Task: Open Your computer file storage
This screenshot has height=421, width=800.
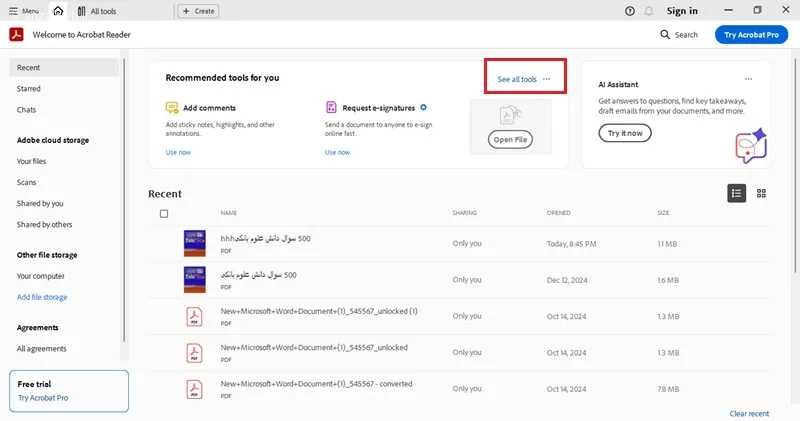Action: 41,276
